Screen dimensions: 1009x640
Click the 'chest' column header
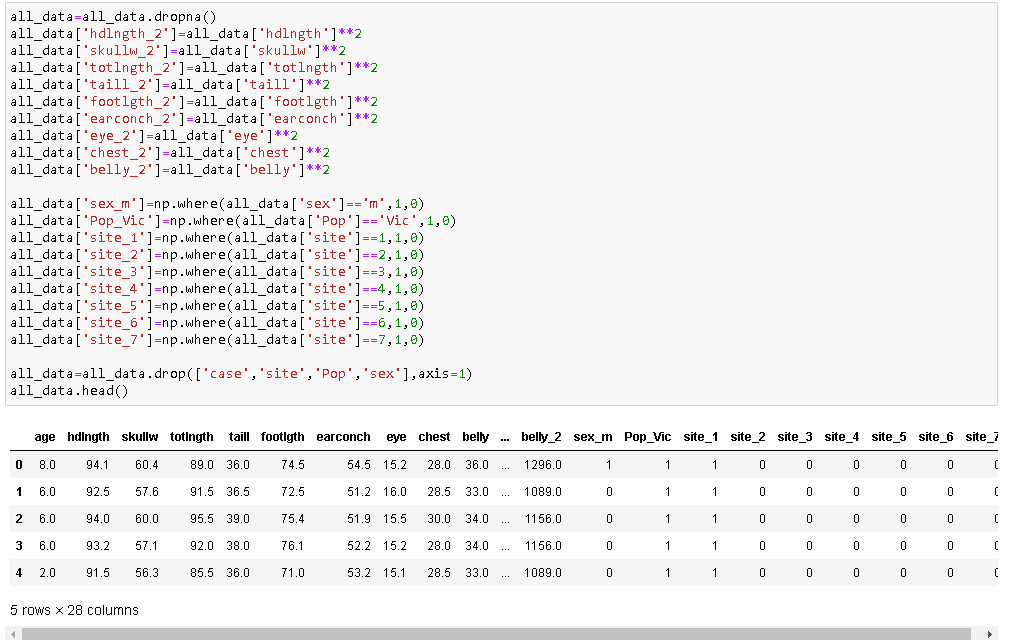click(x=434, y=437)
